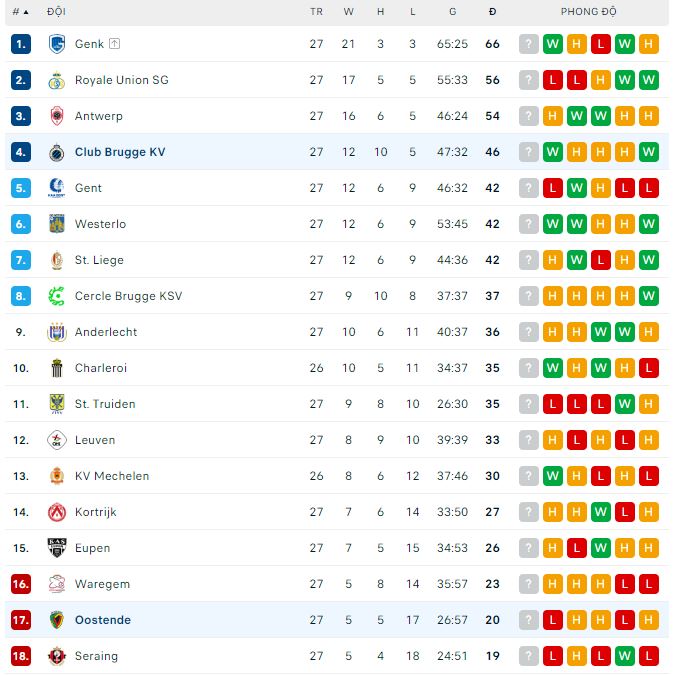The height and width of the screenshot is (675, 675).
Task: Click the G goals column header
Action: [452, 12]
